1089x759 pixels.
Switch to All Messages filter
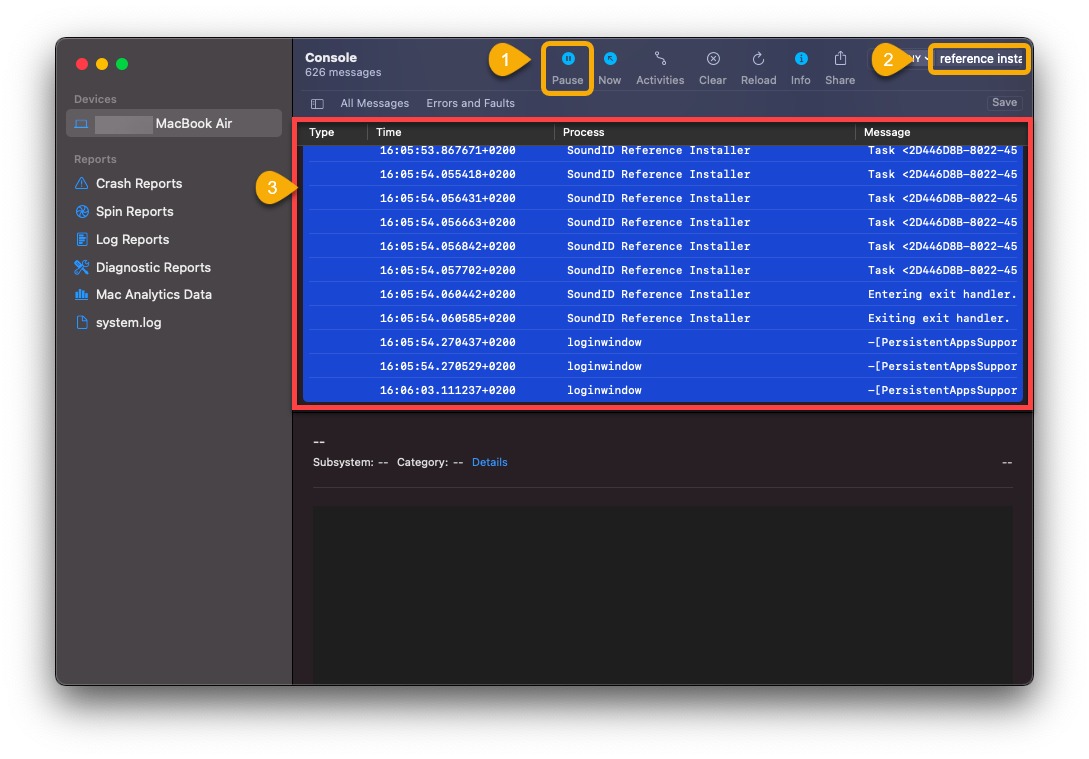tap(374, 103)
